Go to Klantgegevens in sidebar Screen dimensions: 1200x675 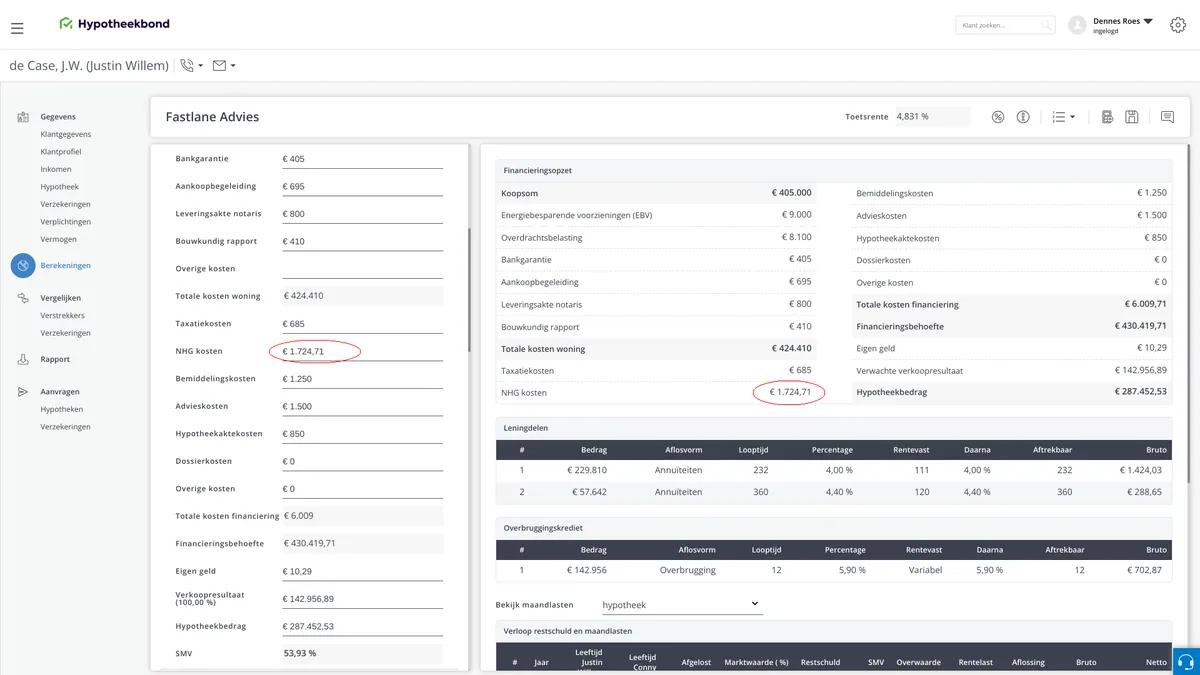point(66,134)
